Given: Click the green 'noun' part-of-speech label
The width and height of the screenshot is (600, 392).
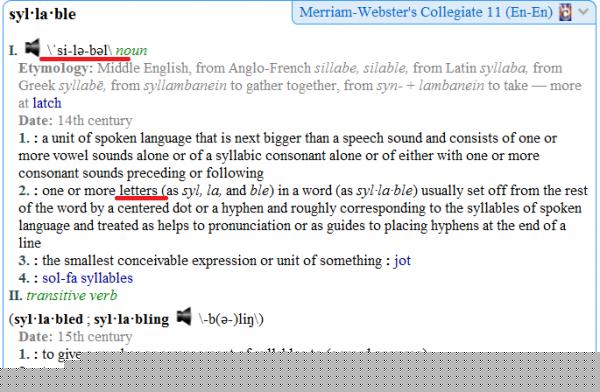Looking at the screenshot, I should coord(131,51).
